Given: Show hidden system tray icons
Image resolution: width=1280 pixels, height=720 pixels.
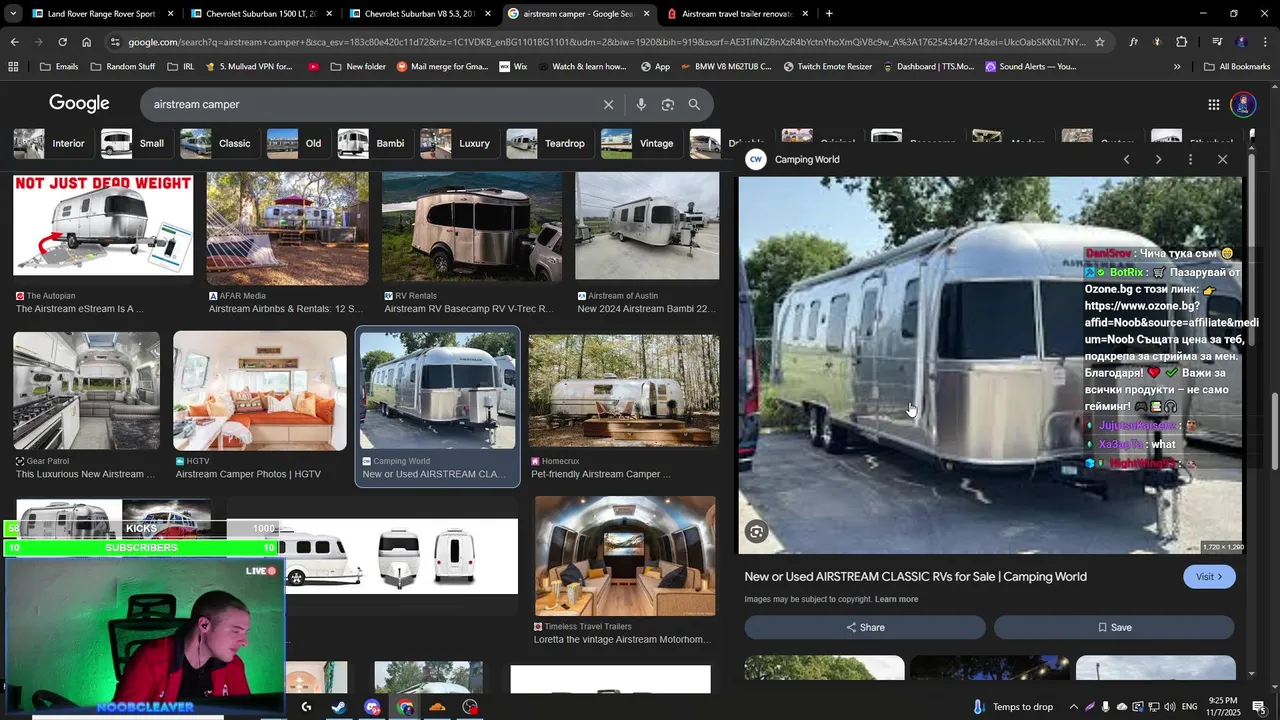Looking at the screenshot, I should click(1074, 707).
